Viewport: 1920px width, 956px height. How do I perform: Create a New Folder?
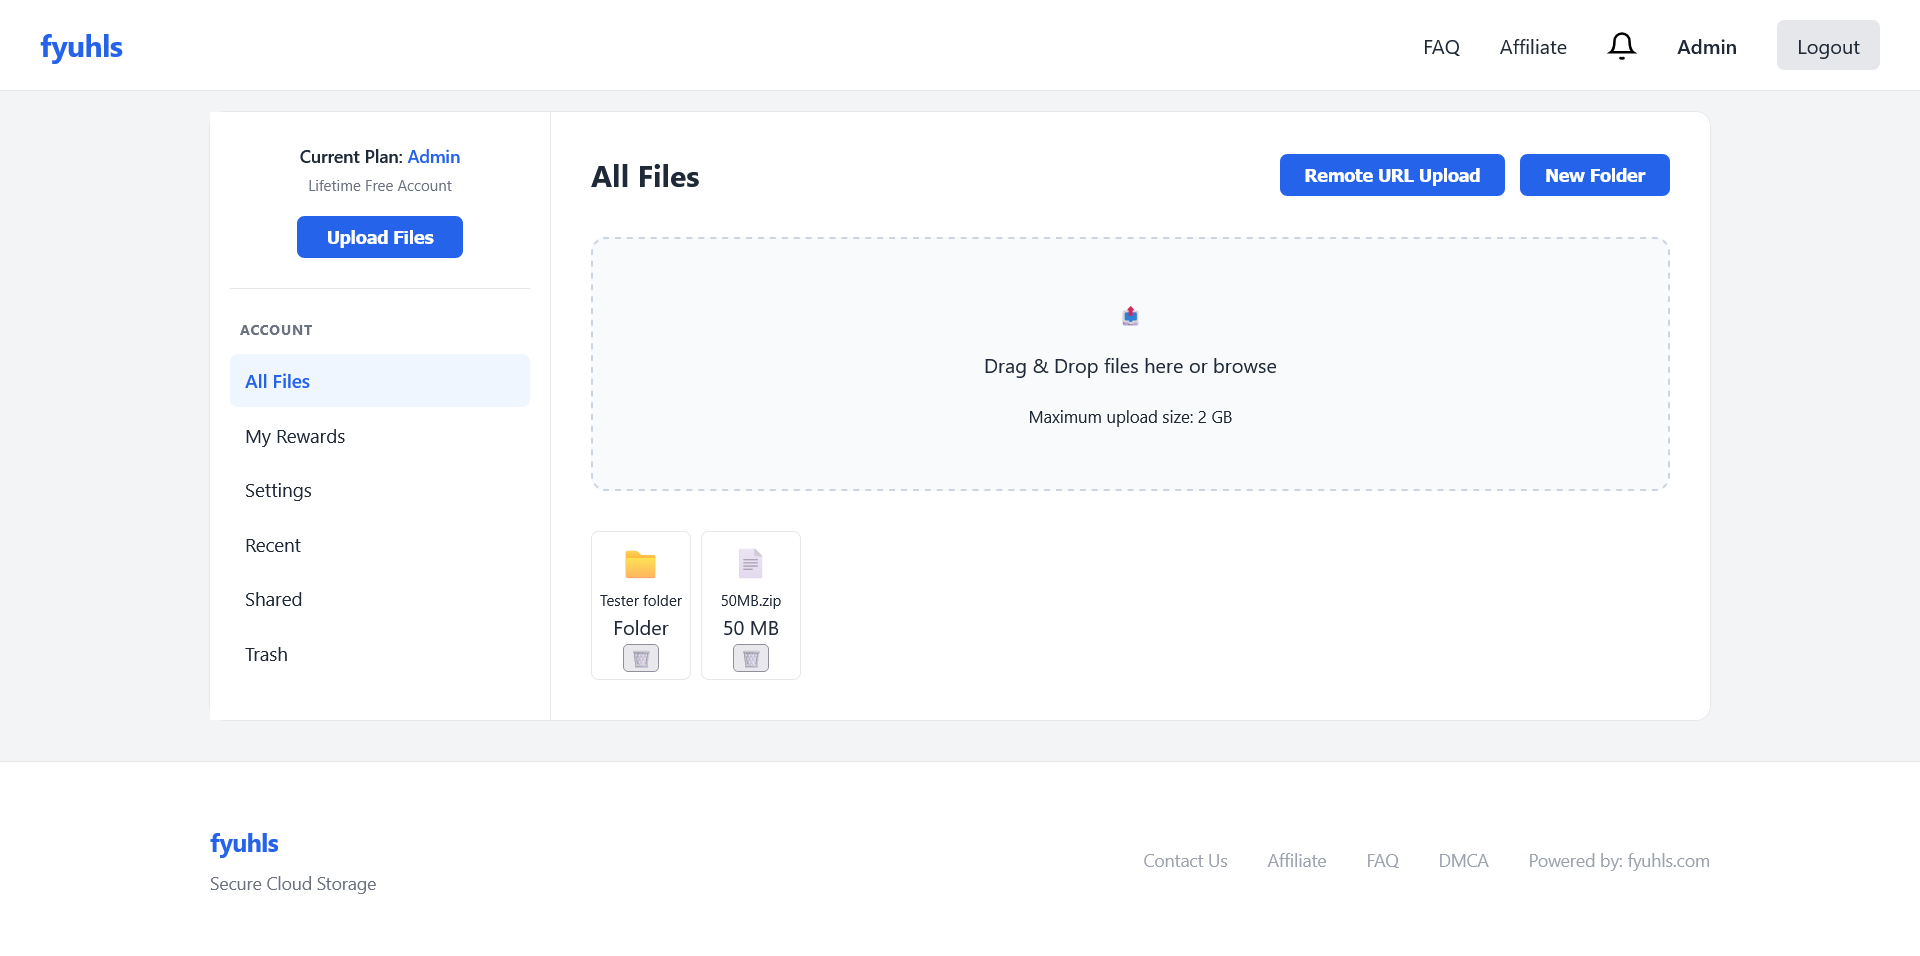point(1594,175)
